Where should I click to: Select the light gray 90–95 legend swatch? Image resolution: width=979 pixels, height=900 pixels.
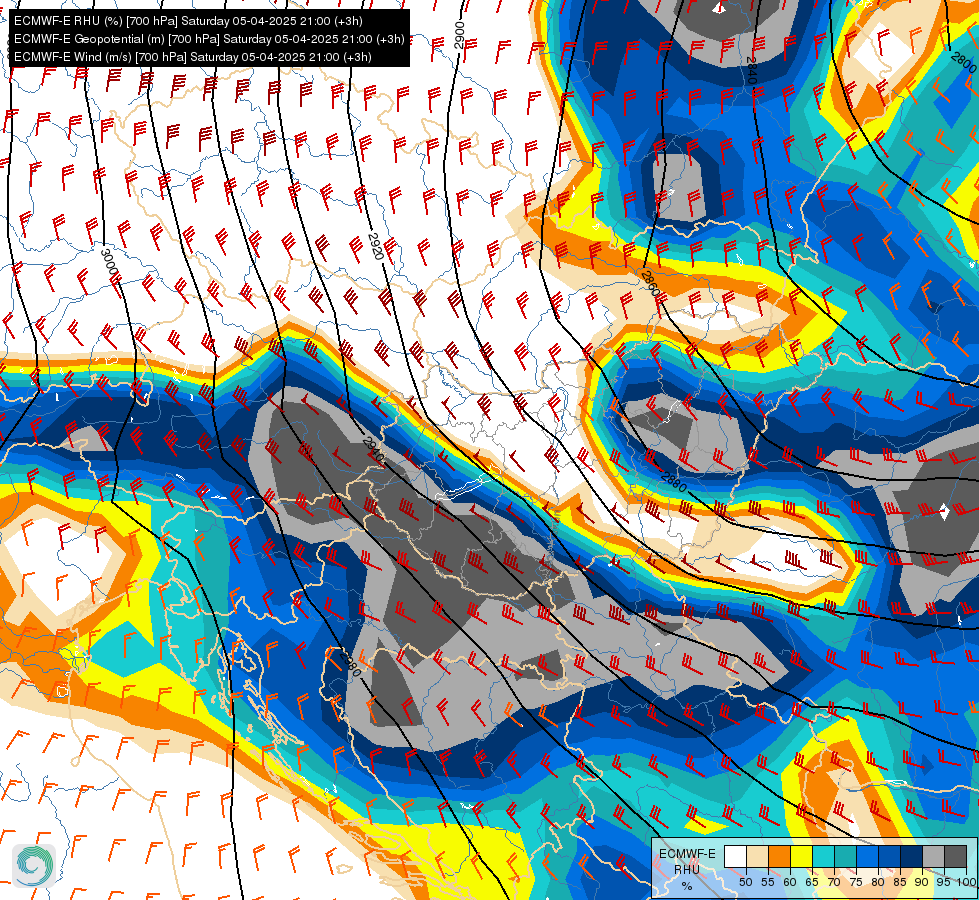coord(933,857)
